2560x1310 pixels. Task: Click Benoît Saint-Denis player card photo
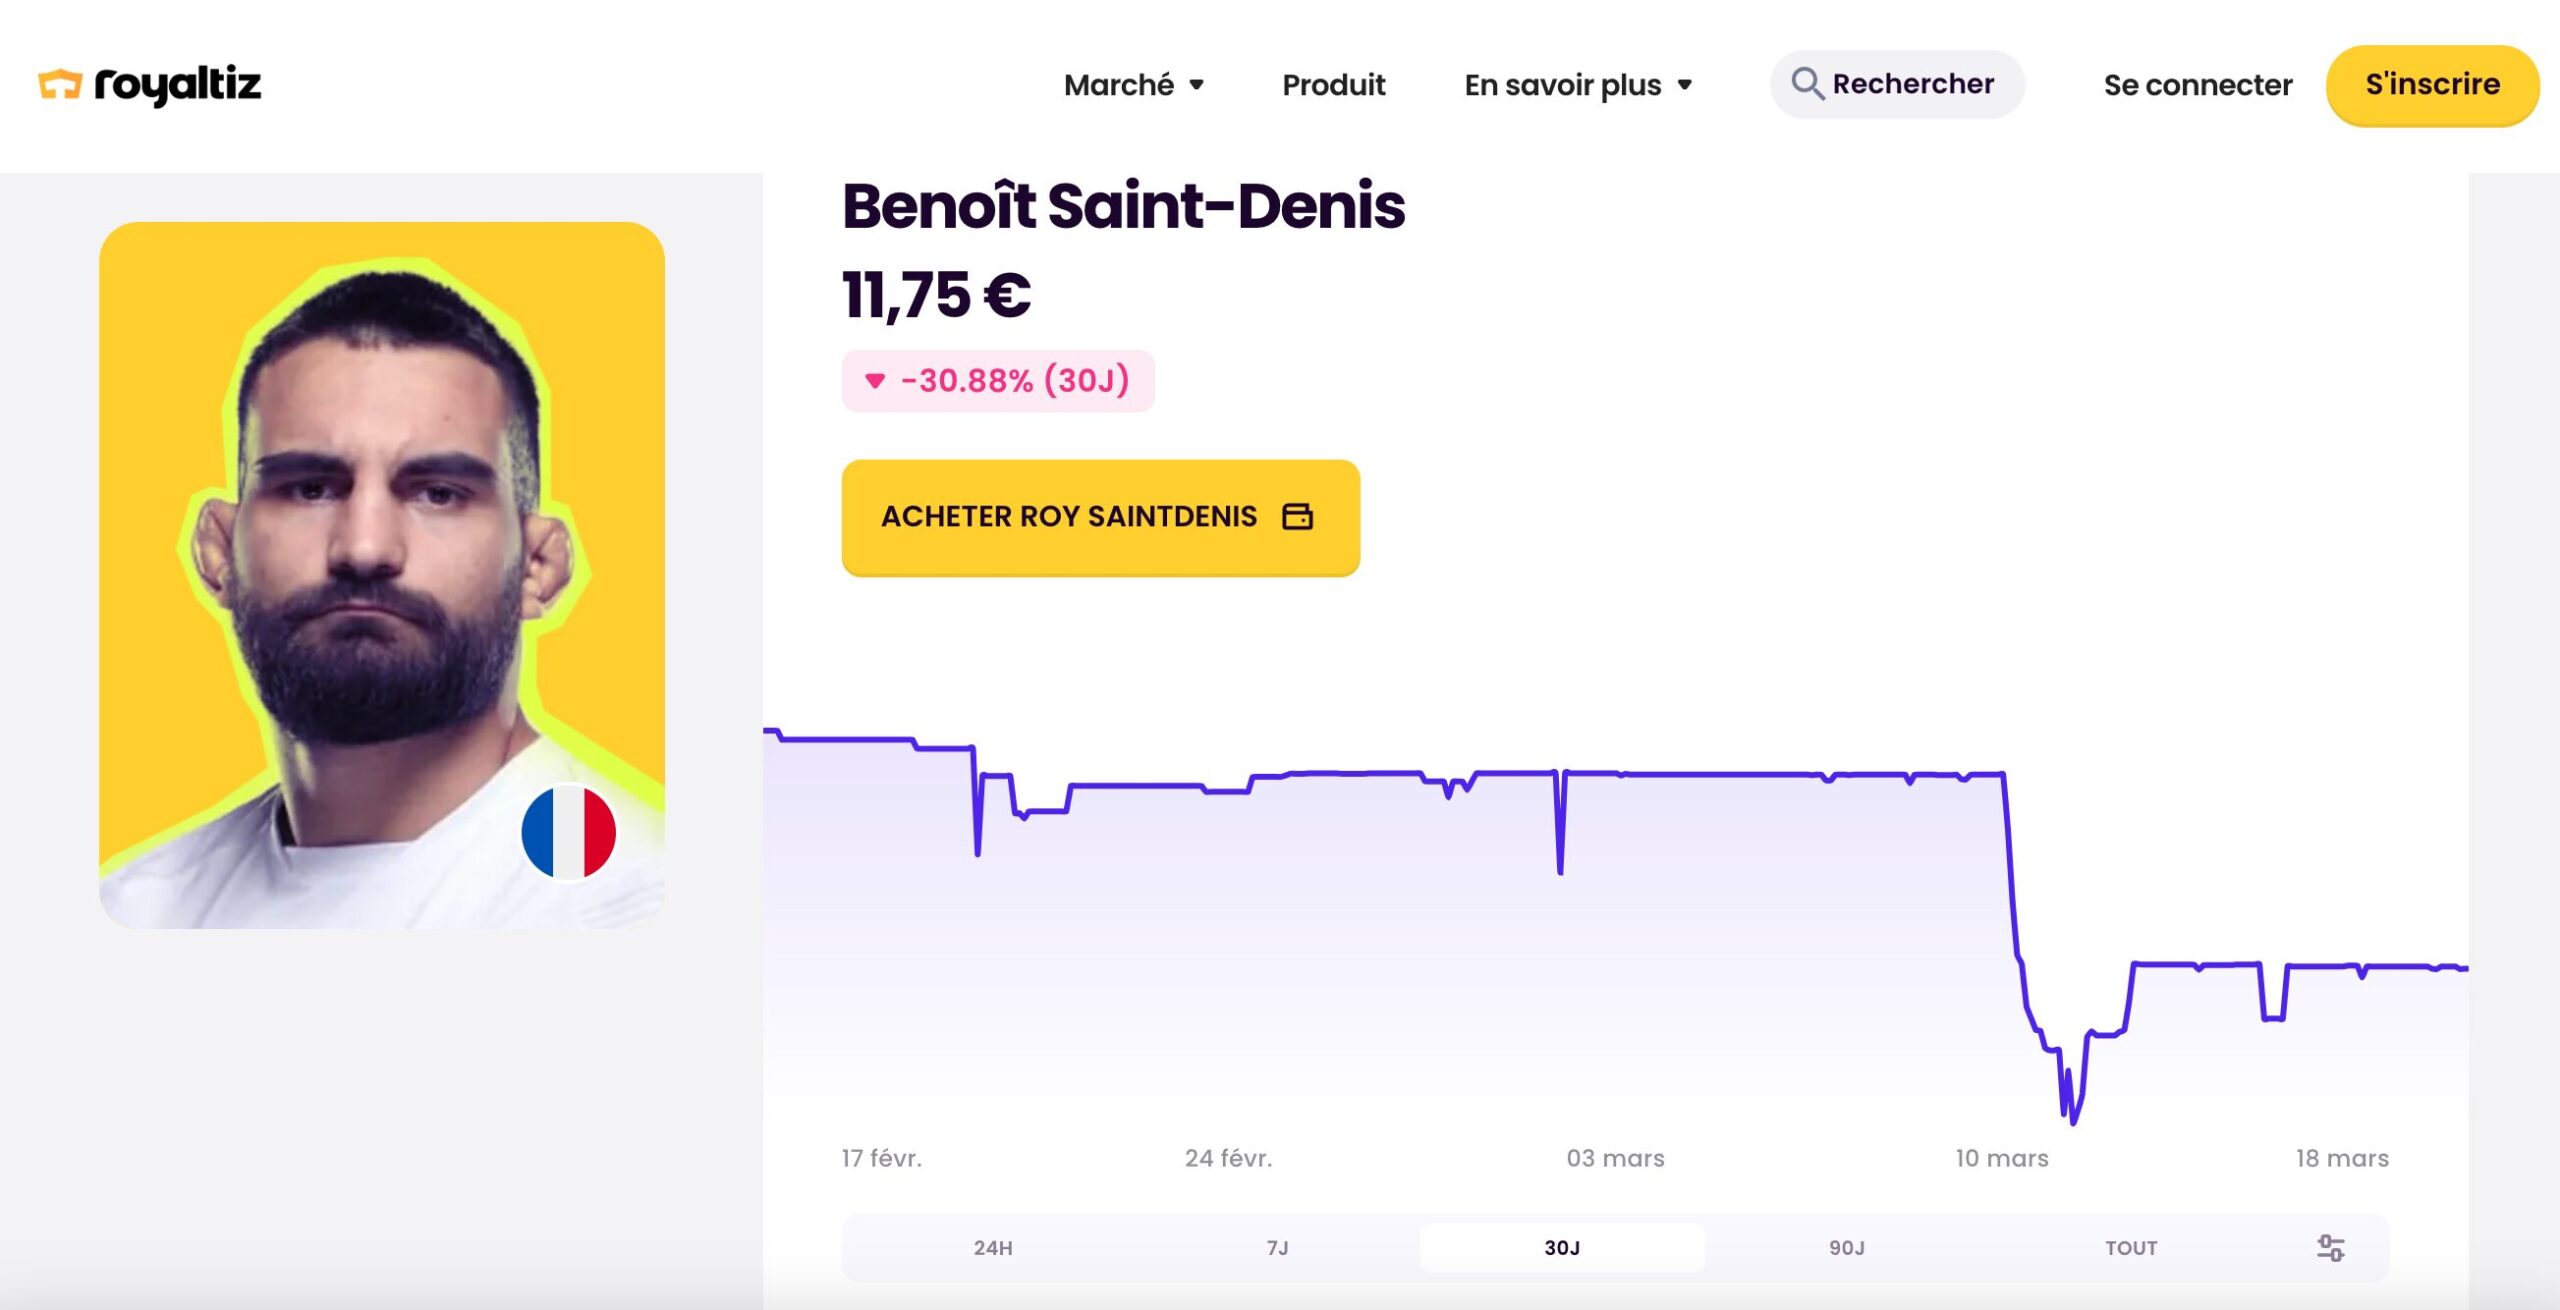pyautogui.click(x=381, y=575)
